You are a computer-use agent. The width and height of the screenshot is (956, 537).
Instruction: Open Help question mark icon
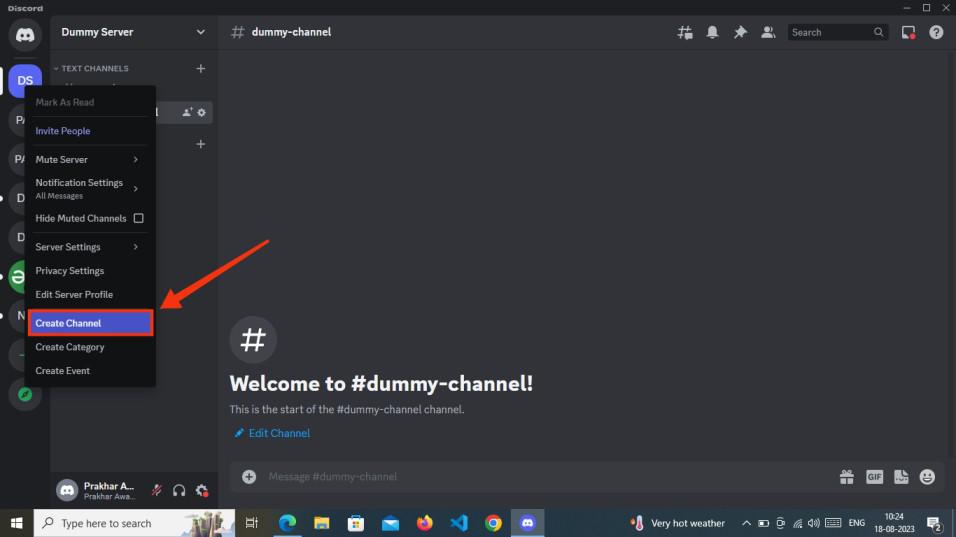936,32
